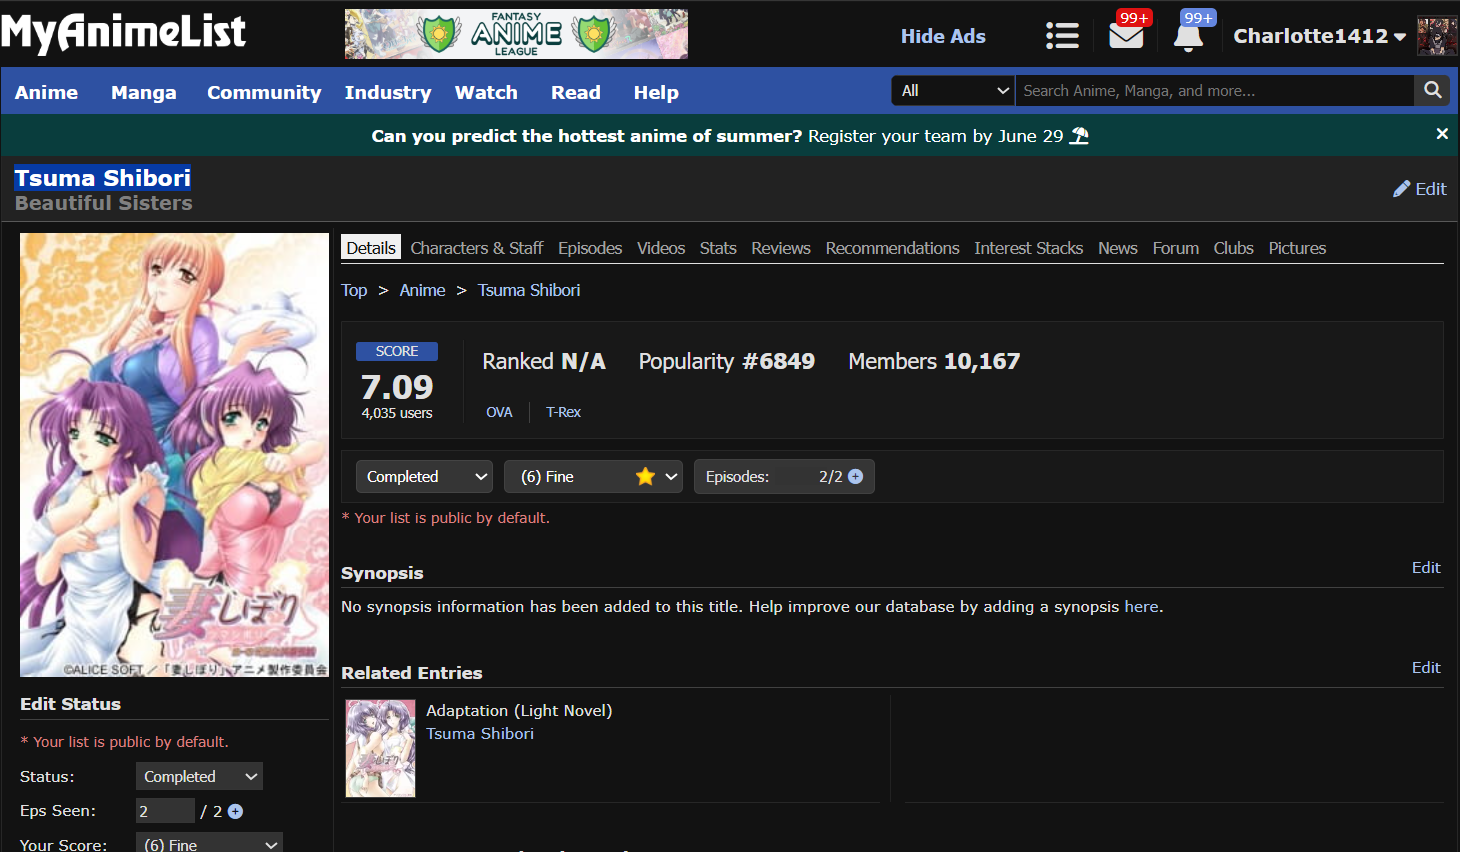Open the Manga navigation menu

pos(143,92)
